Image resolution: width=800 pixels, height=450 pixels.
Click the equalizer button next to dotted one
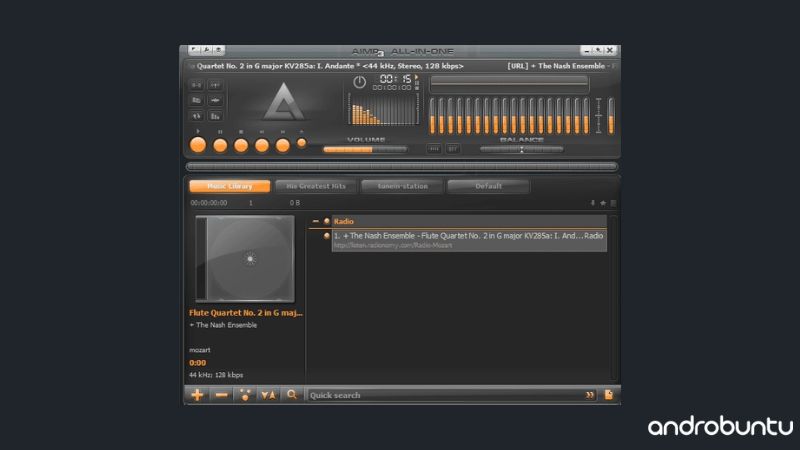click(453, 149)
